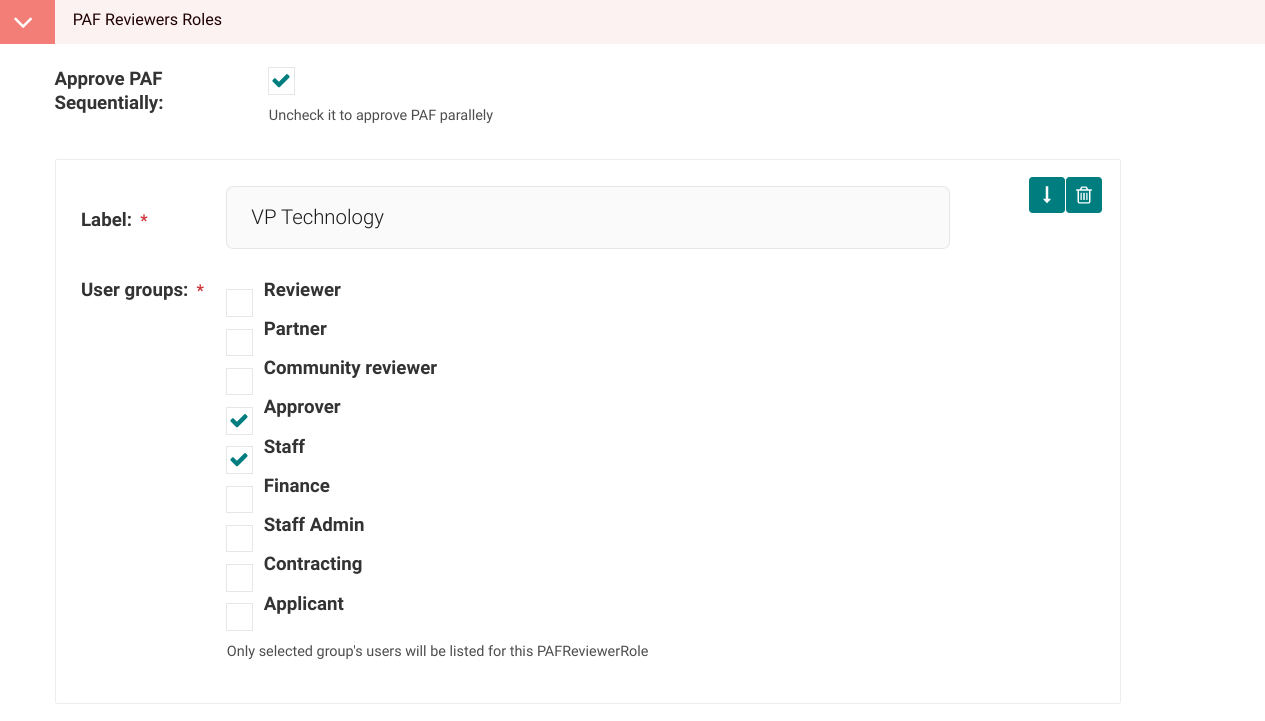
Task: Enable the Reviewer user group
Action: pos(239,302)
